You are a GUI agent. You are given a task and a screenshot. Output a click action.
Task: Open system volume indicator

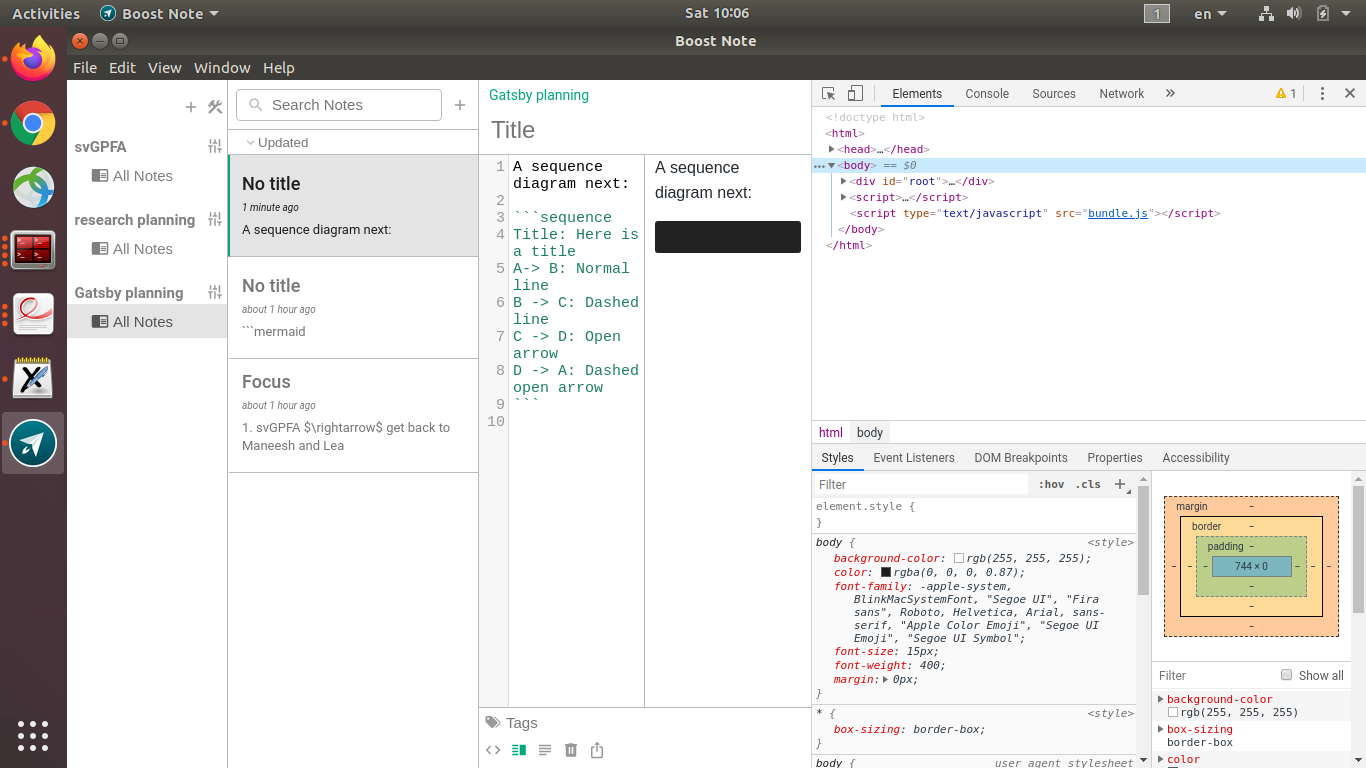(x=1294, y=13)
